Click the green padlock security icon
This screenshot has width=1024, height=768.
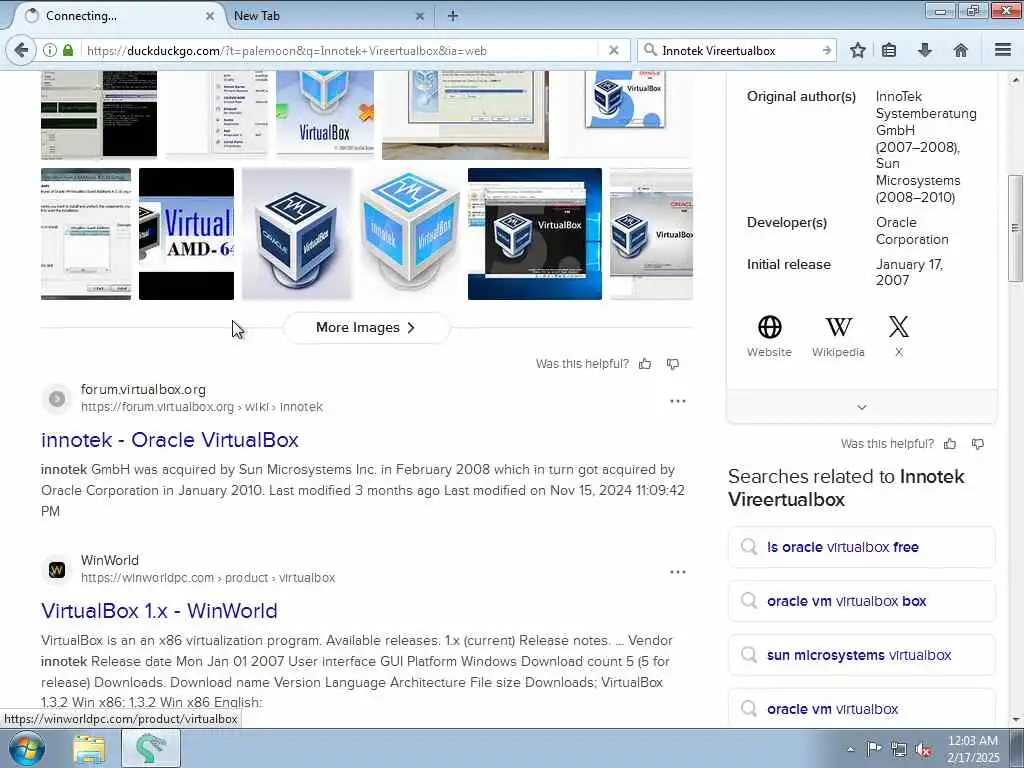68,50
